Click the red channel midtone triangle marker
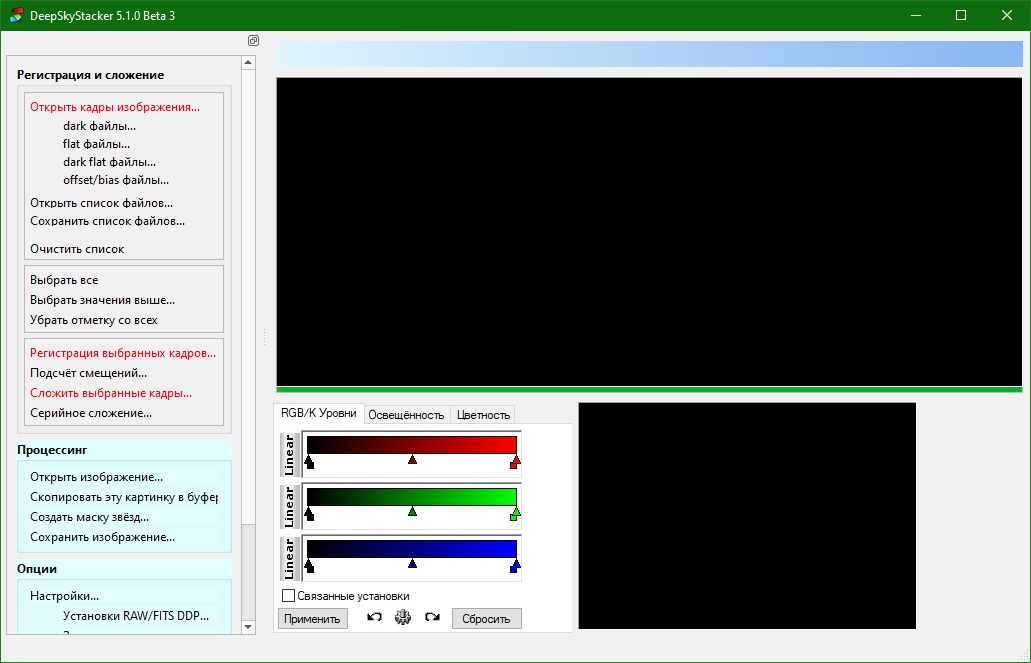The height and width of the screenshot is (663, 1031). (412, 459)
